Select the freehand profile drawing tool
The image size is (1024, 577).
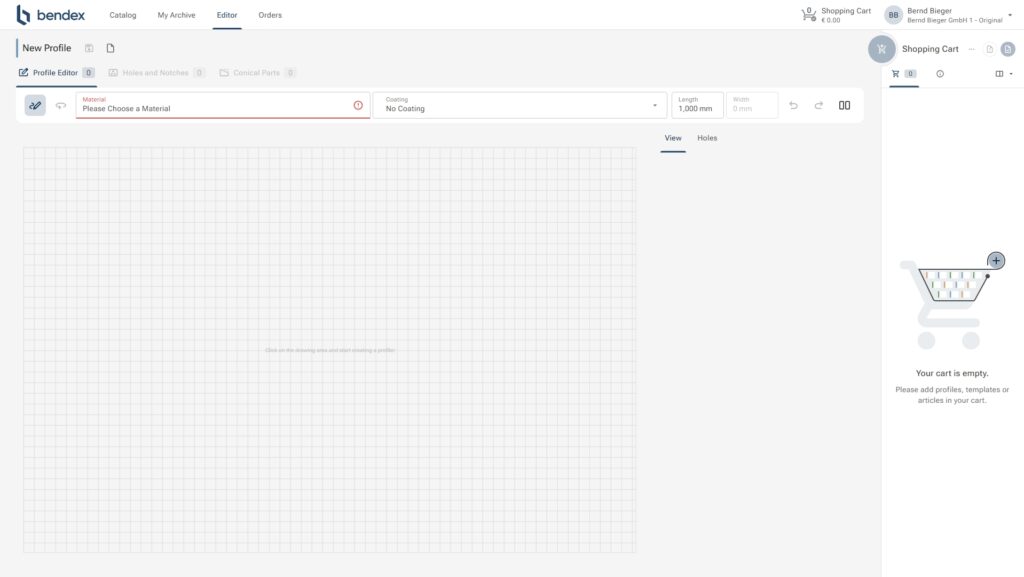(x=35, y=105)
